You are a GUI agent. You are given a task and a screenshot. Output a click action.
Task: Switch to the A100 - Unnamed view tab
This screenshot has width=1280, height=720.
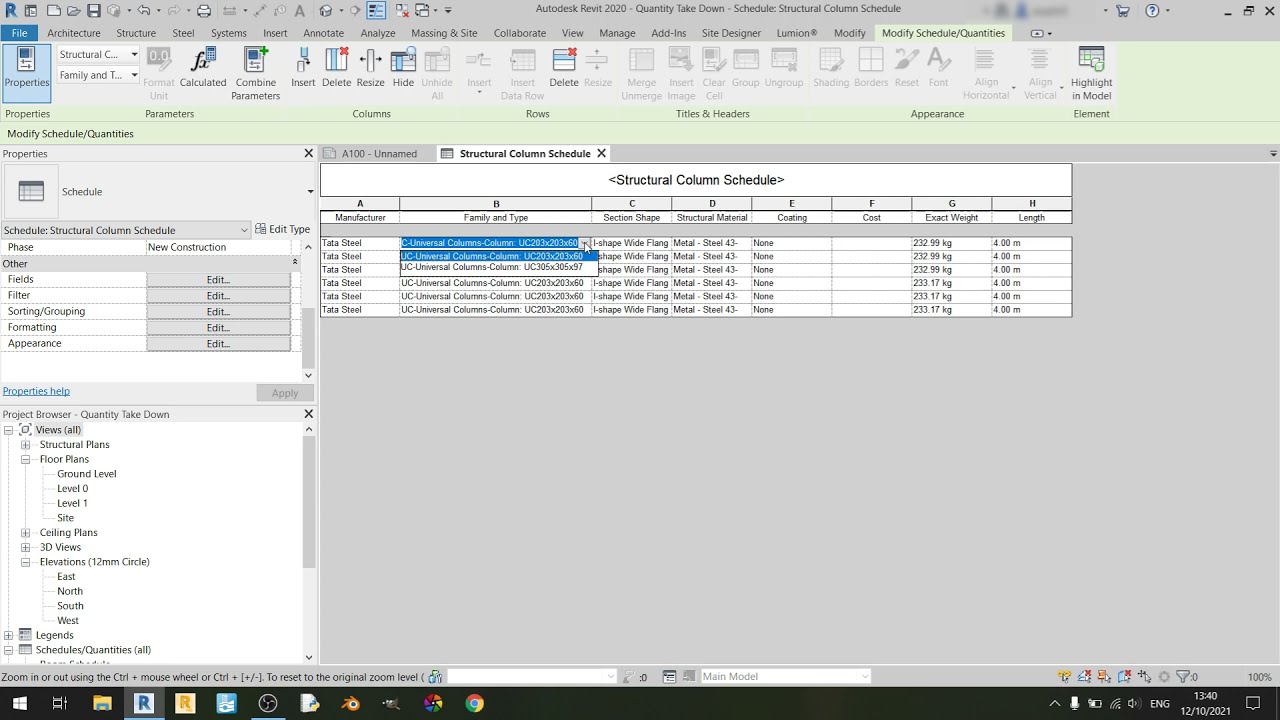(x=379, y=154)
